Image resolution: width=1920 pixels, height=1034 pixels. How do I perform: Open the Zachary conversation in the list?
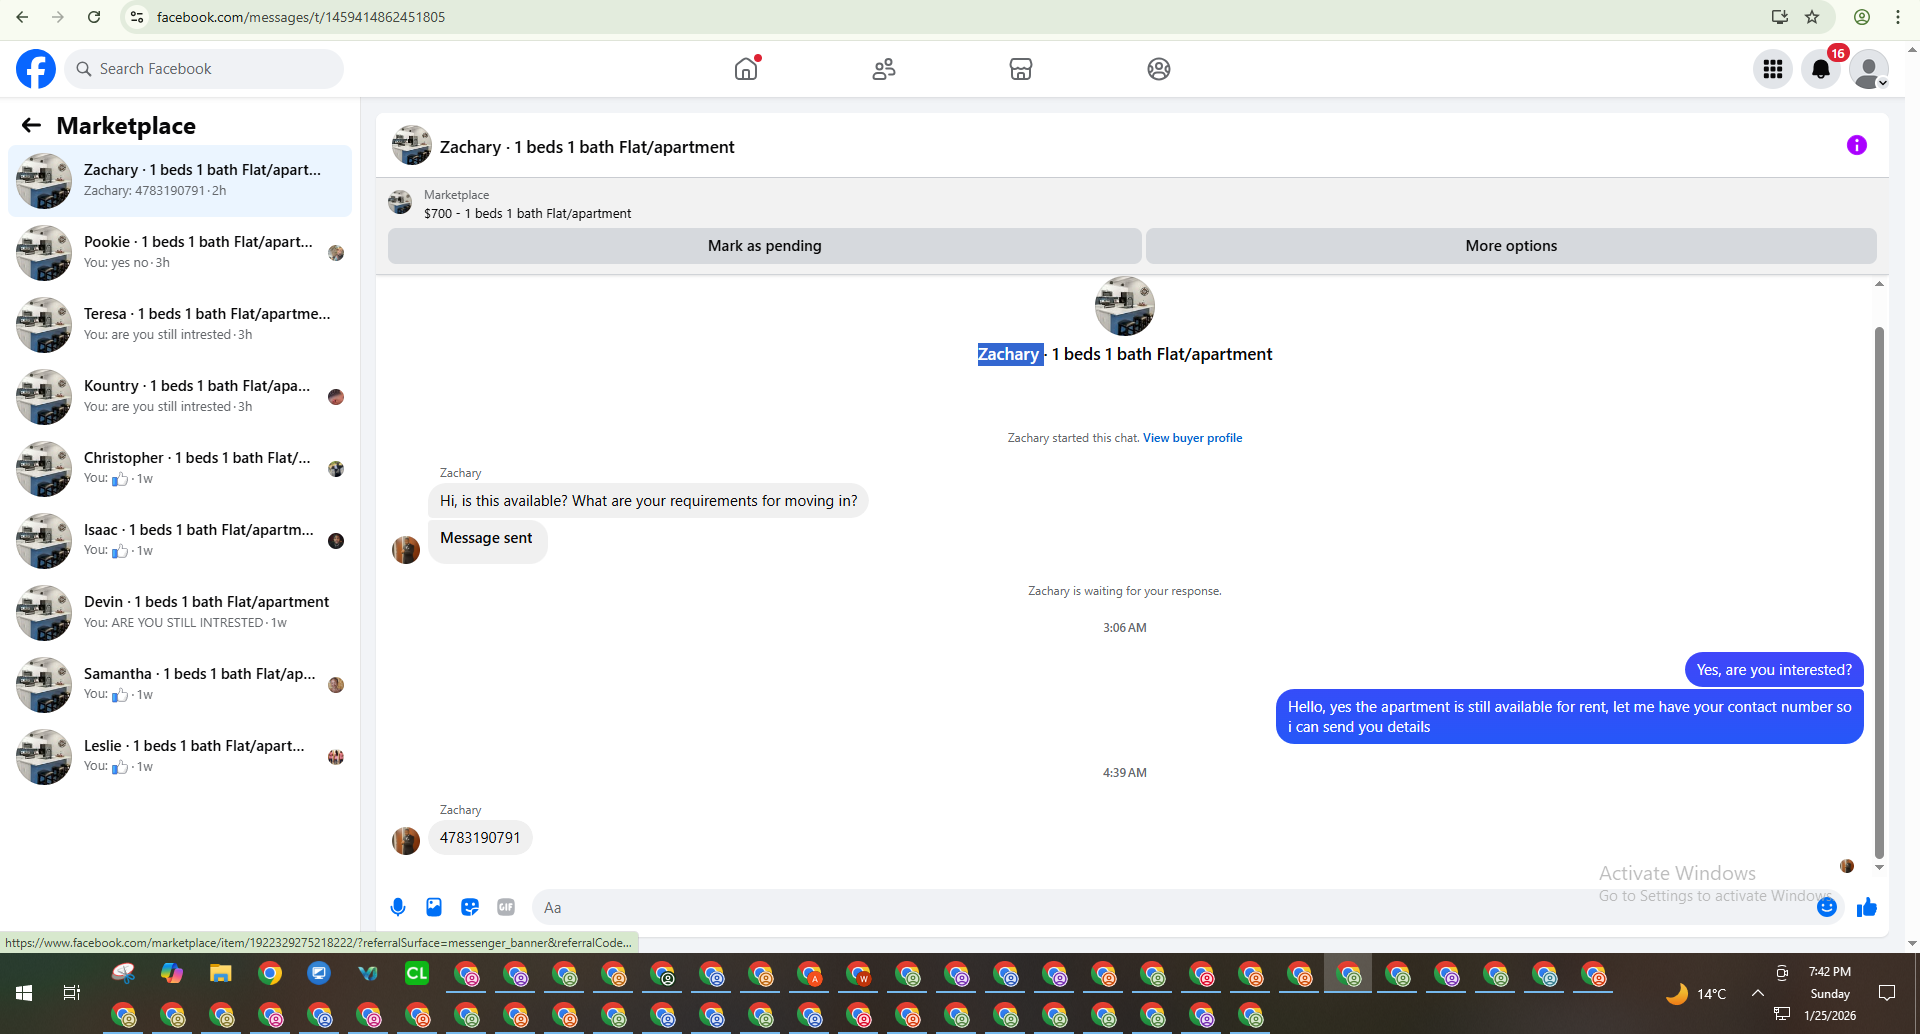180,181
